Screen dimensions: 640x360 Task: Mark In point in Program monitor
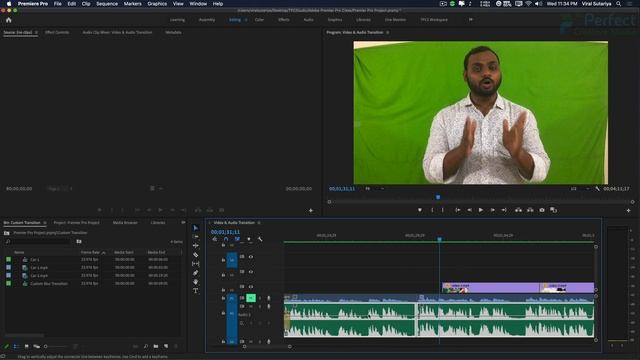432,210
